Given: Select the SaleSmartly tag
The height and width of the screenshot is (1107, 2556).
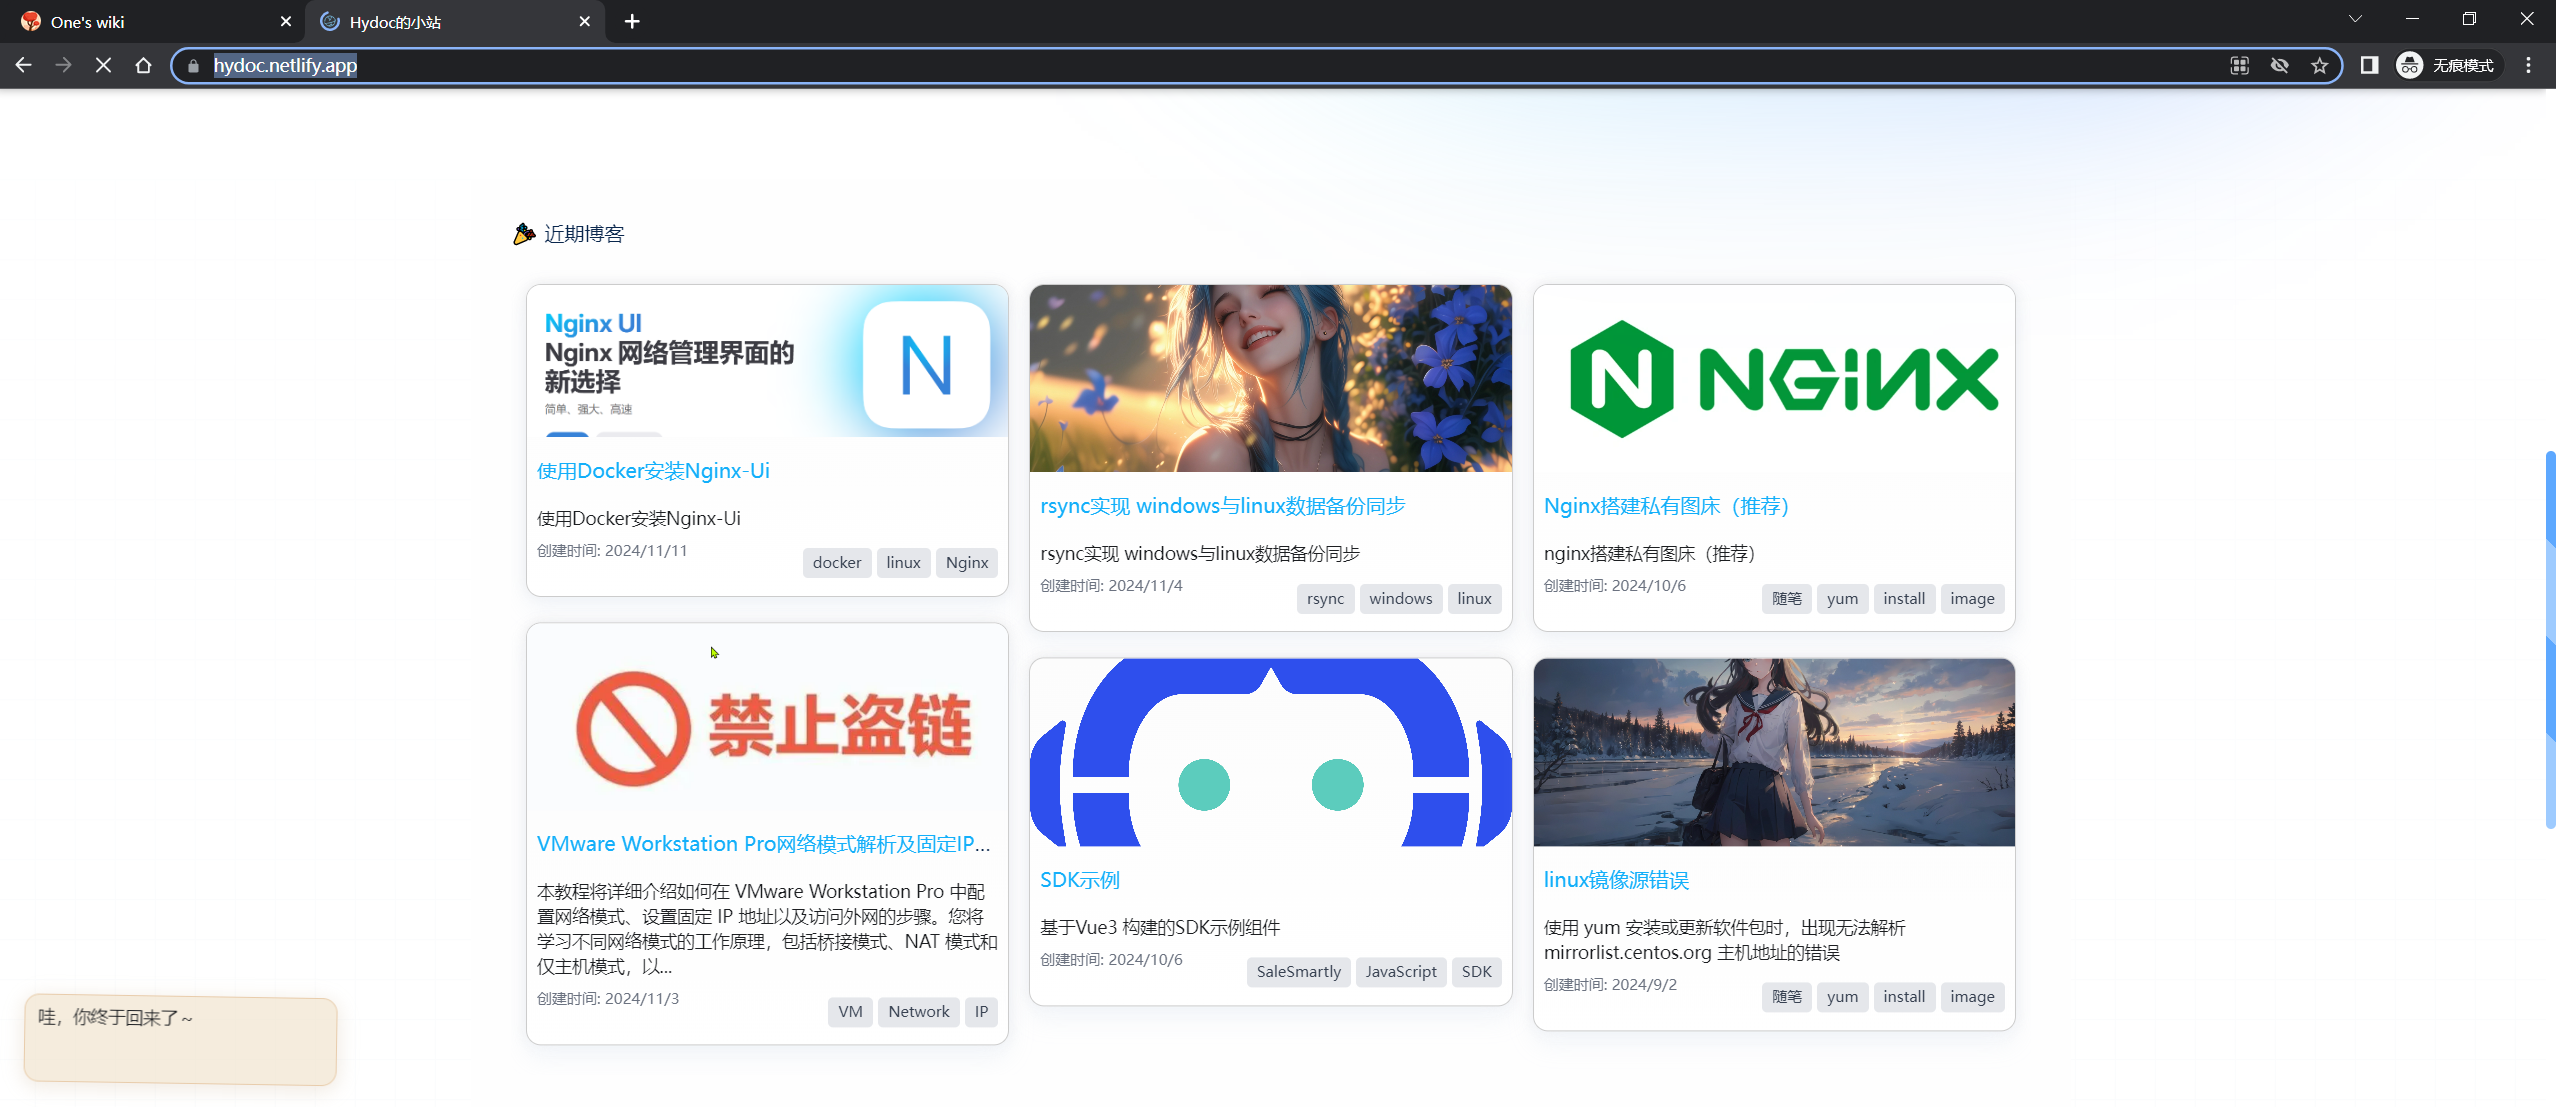Looking at the screenshot, I should click(1298, 972).
